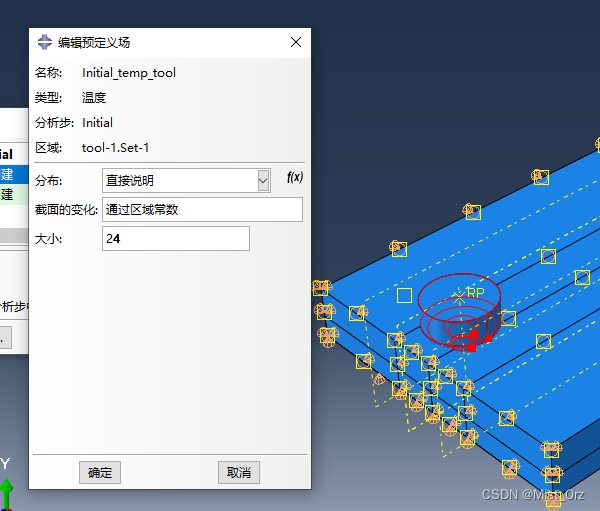This screenshot has height=511, width=600.
Task: Click the f(x) analytical field icon
Action: coord(295,177)
